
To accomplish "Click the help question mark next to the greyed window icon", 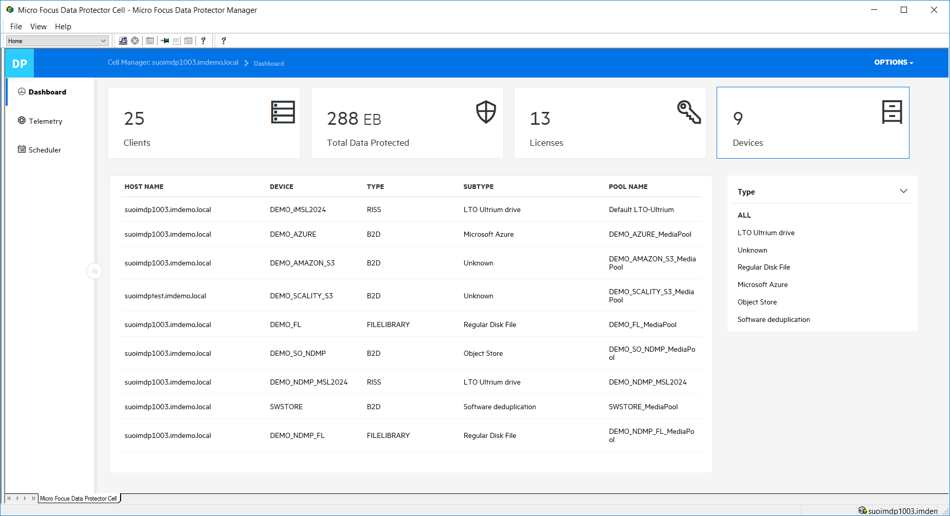I will [203, 41].
